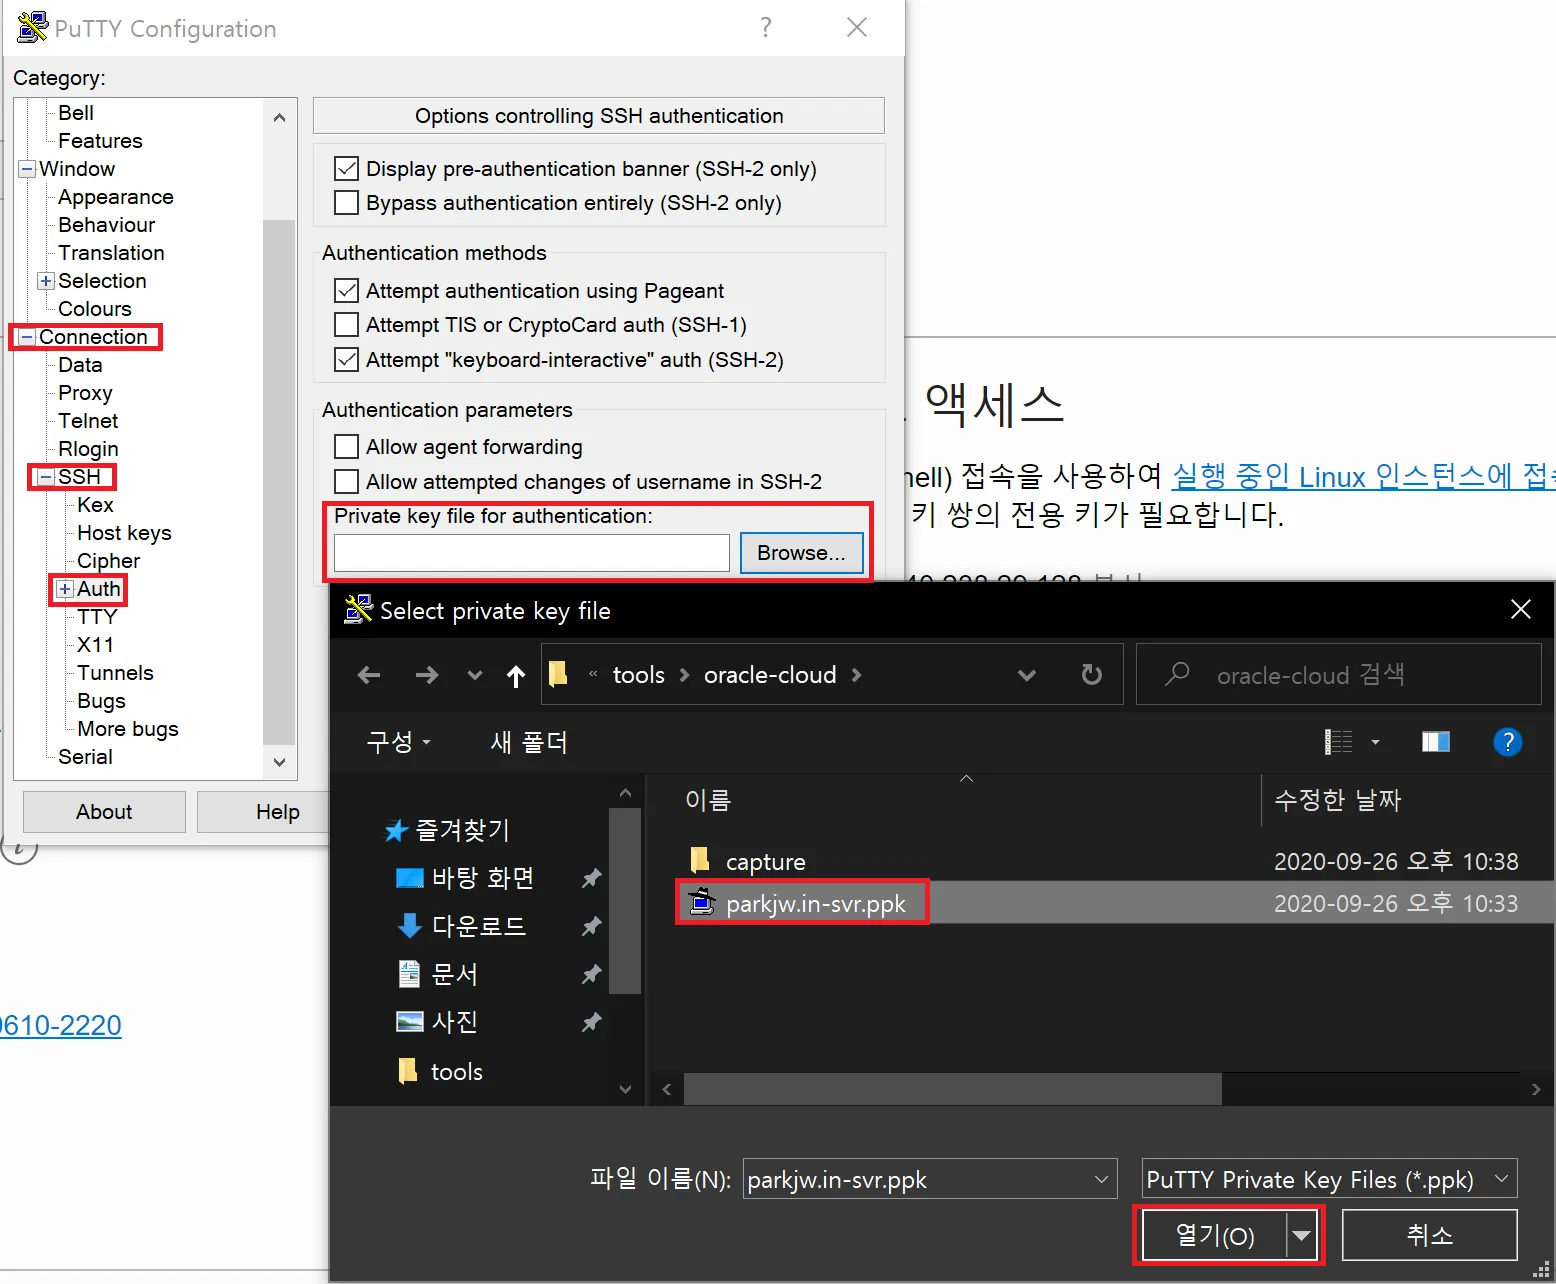Screen dimensions: 1556x1284
Task: Open file dialog help icon
Action: (1507, 742)
